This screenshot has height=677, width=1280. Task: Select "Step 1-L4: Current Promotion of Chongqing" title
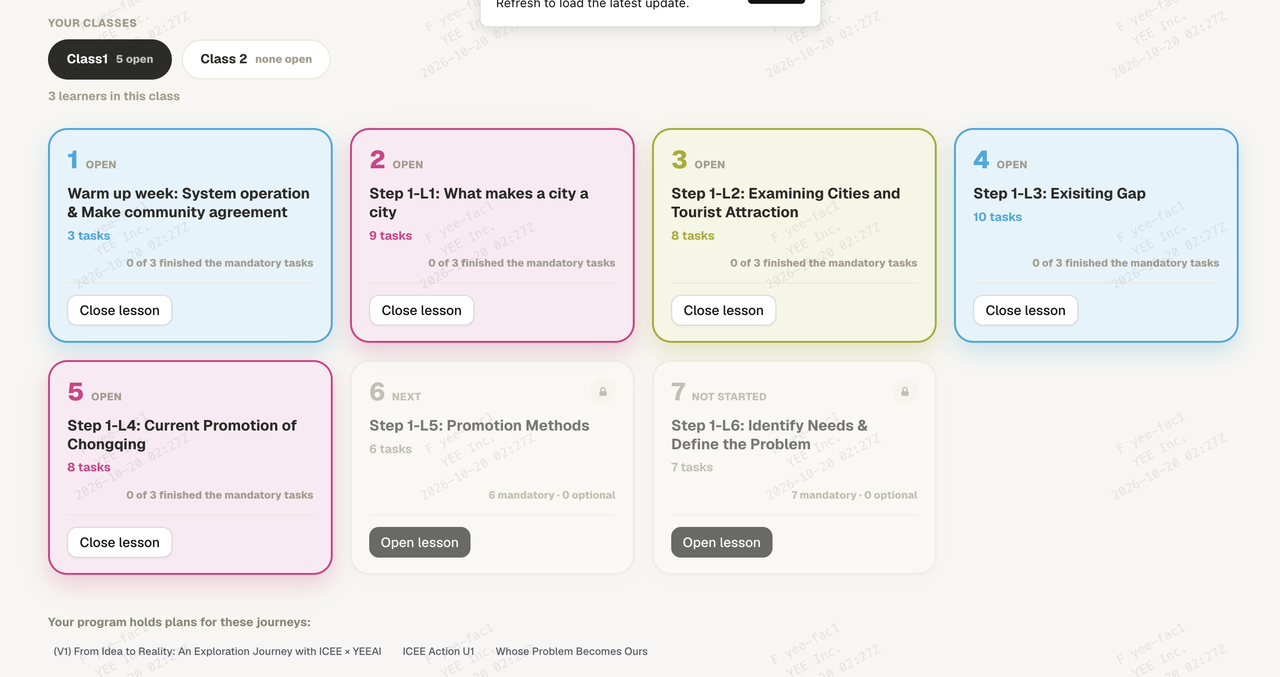coord(182,435)
